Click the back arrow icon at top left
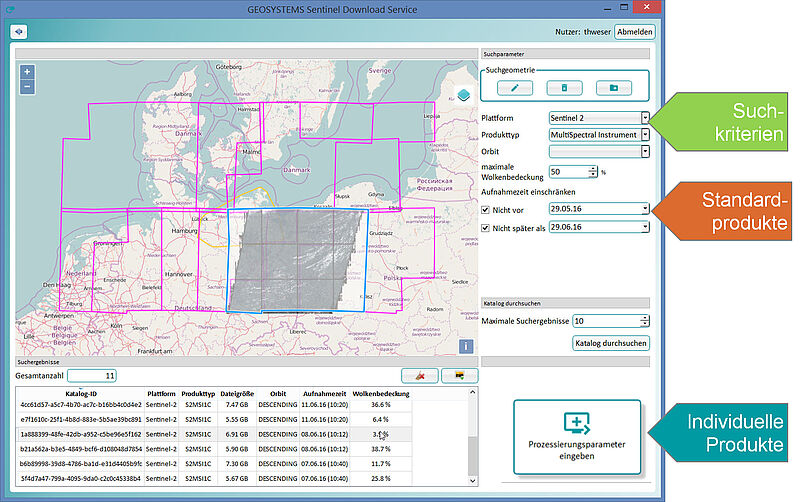The height and width of the screenshot is (502, 800). point(18,32)
